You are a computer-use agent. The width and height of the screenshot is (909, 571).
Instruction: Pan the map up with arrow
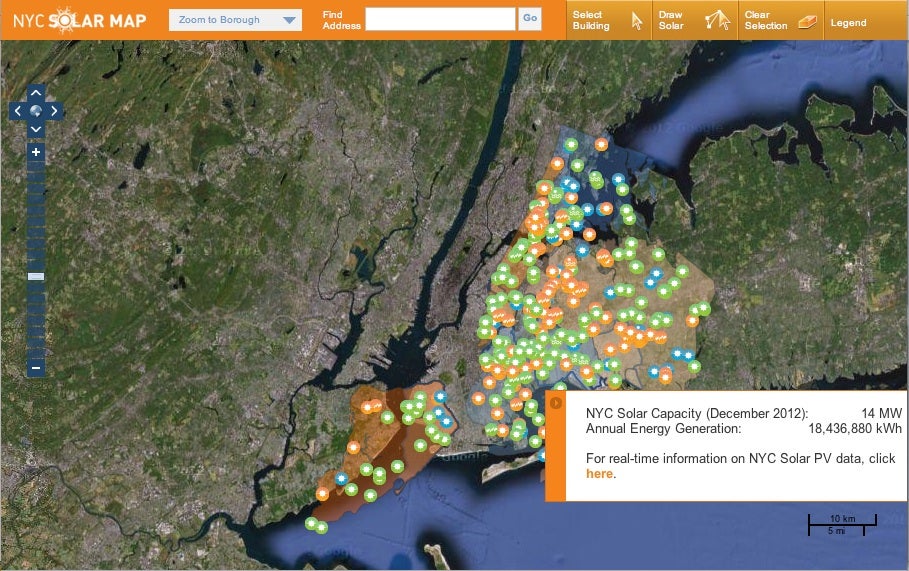(36, 93)
